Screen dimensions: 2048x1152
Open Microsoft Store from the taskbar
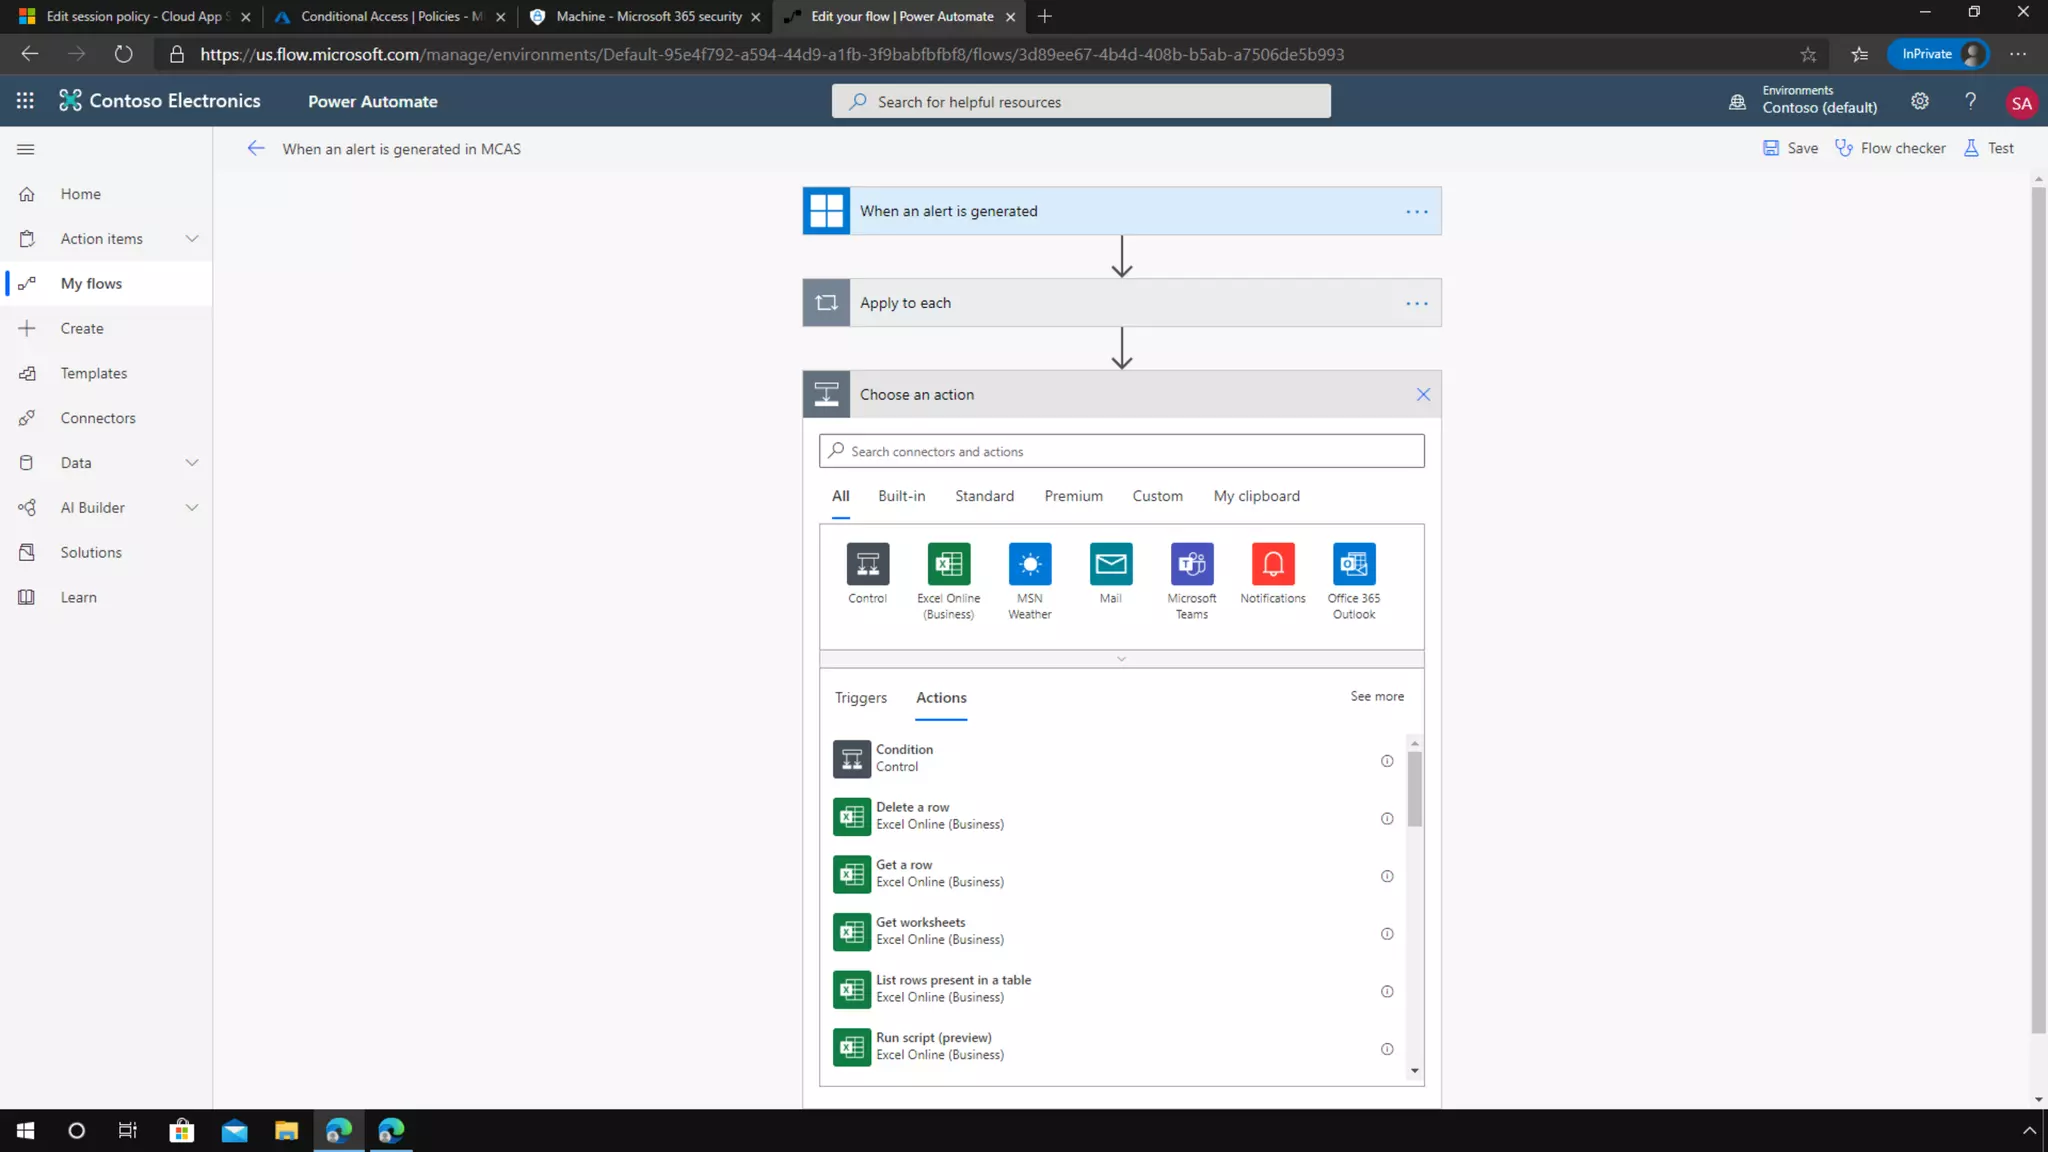[x=182, y=1130]
